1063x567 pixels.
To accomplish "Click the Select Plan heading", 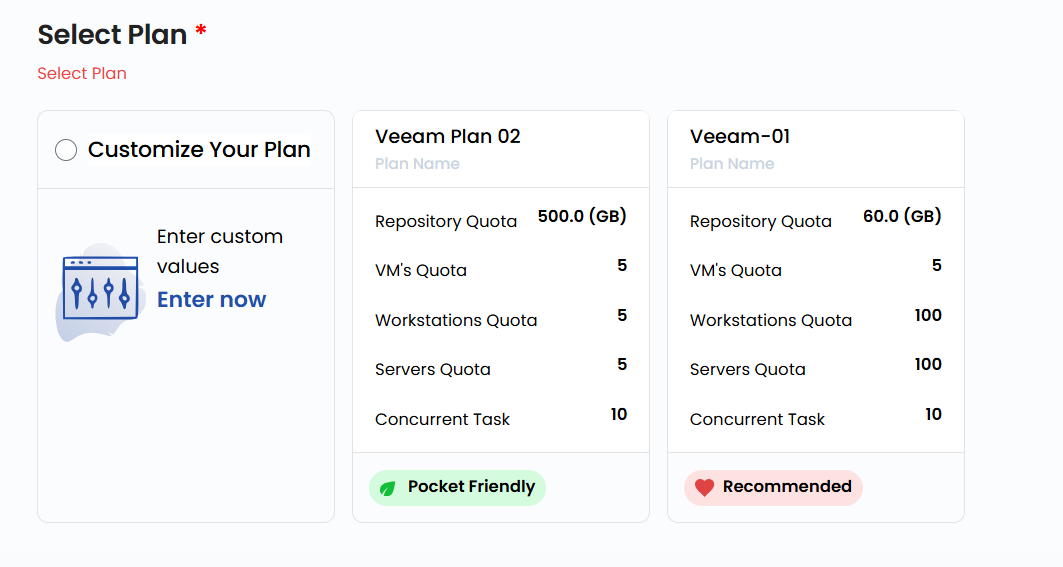I will click(x=112, y=35).
